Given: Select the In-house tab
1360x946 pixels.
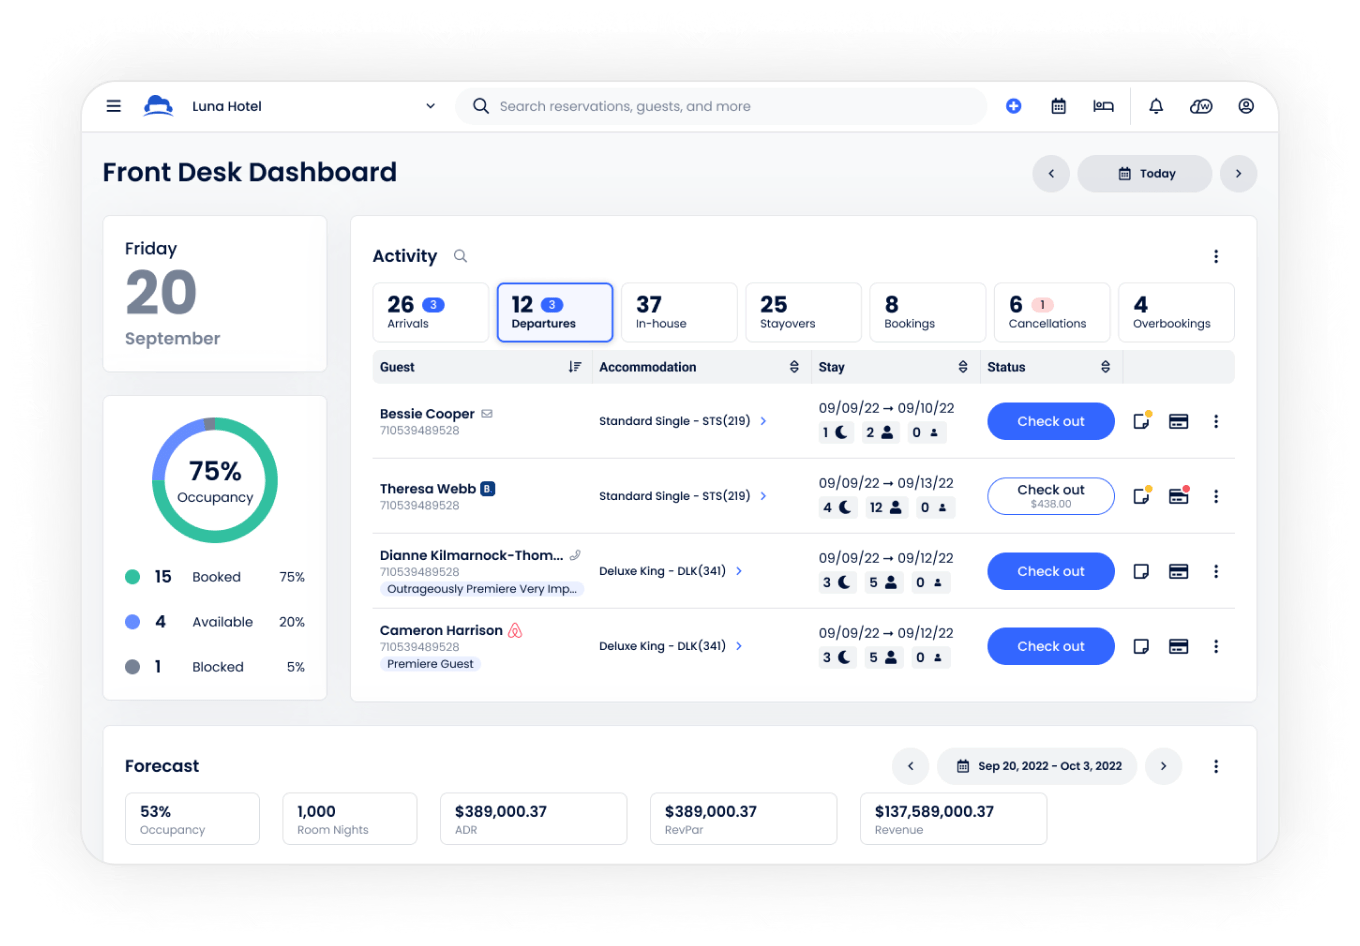Looking at the screenshot, I should [679, 312].
